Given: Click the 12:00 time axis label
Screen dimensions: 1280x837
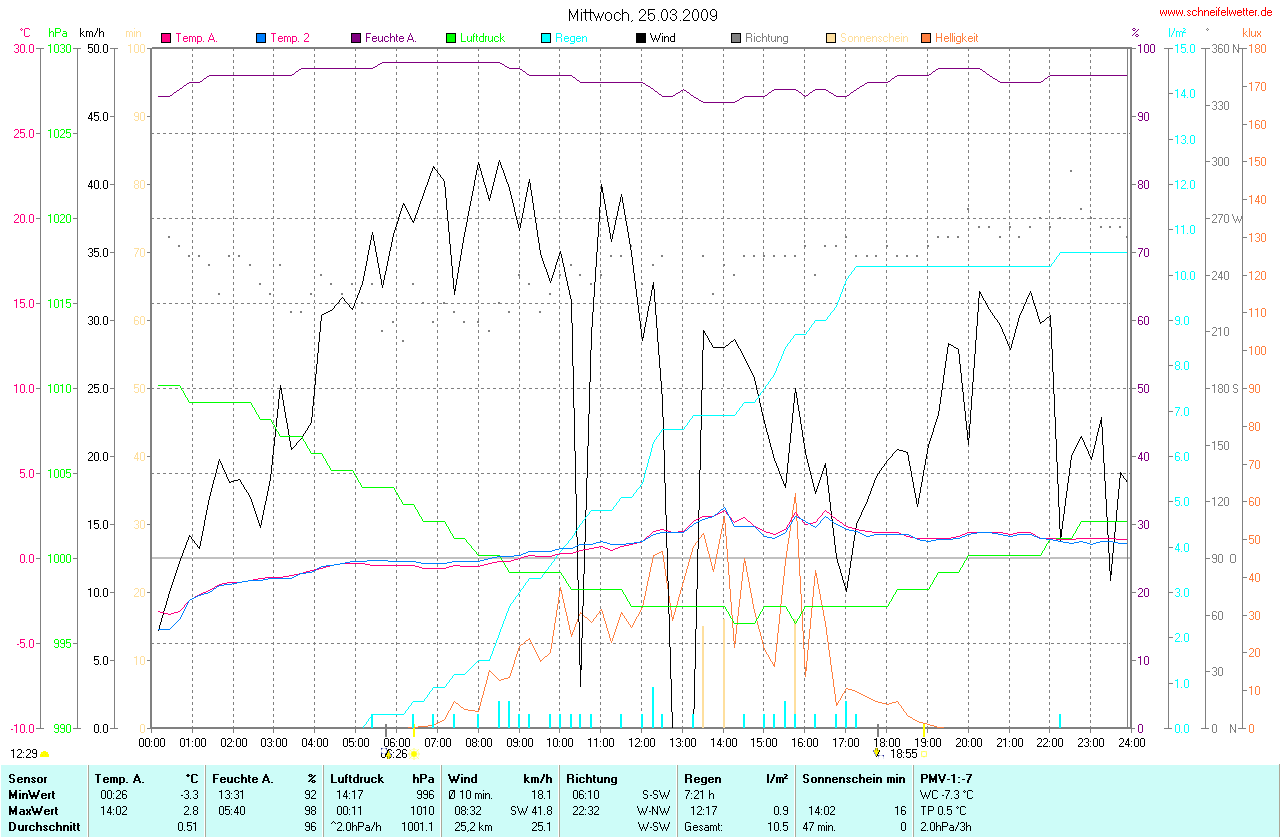Looking at the screenshot, I should pos(641,742).
